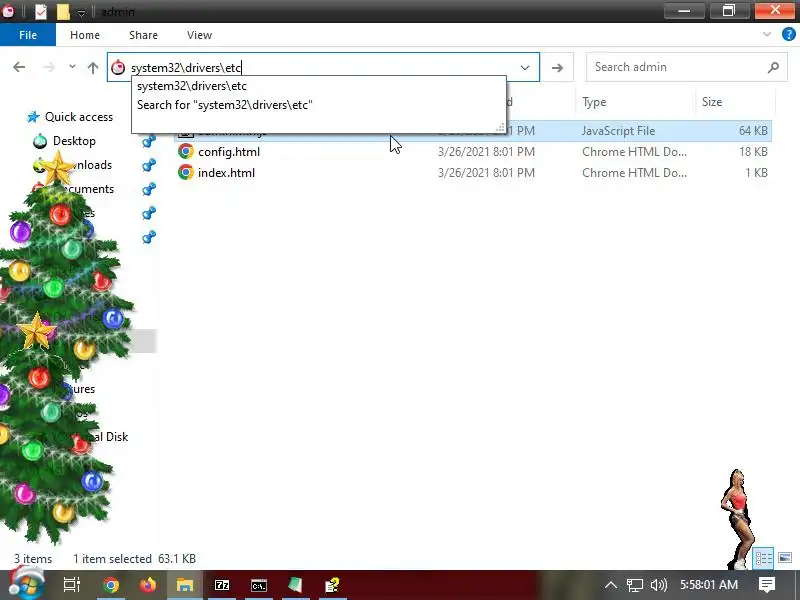Open the Share ribbon tab
The image size is (800, 600).
pos(143,35)
